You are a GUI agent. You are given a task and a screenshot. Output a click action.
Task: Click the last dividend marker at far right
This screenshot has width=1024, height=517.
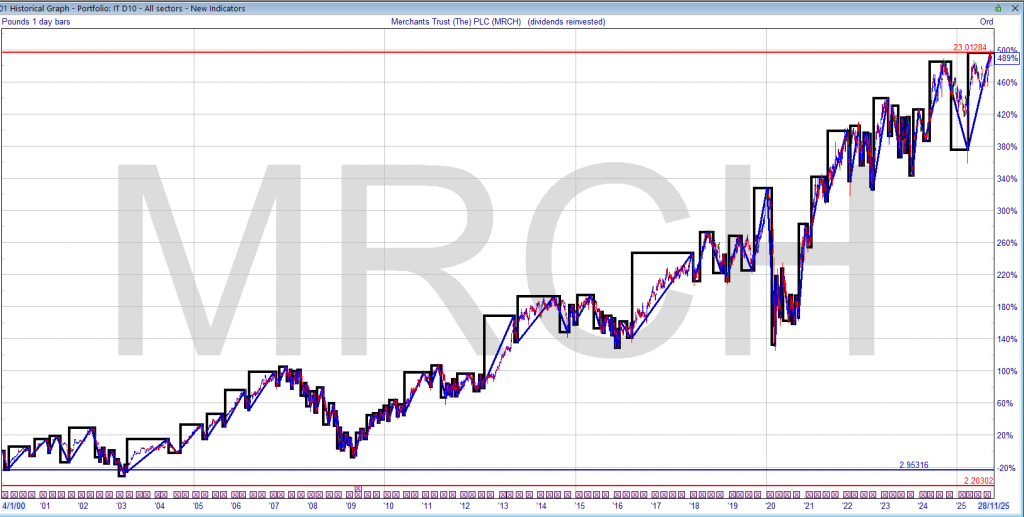[989, 494]
